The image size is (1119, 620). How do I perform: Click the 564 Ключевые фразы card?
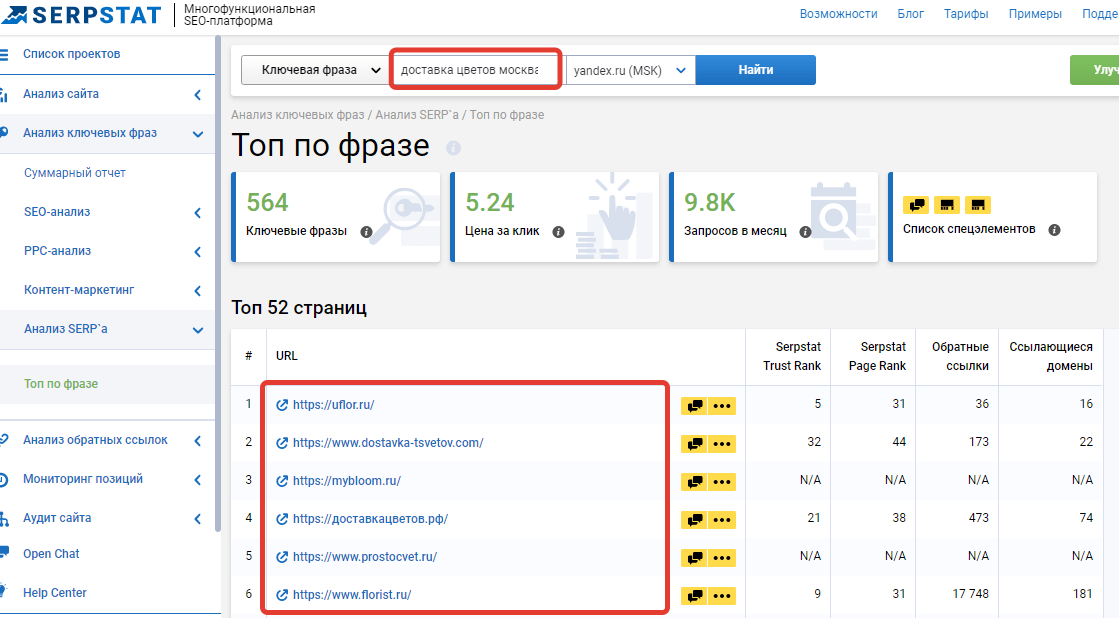[x=336, y=217]
